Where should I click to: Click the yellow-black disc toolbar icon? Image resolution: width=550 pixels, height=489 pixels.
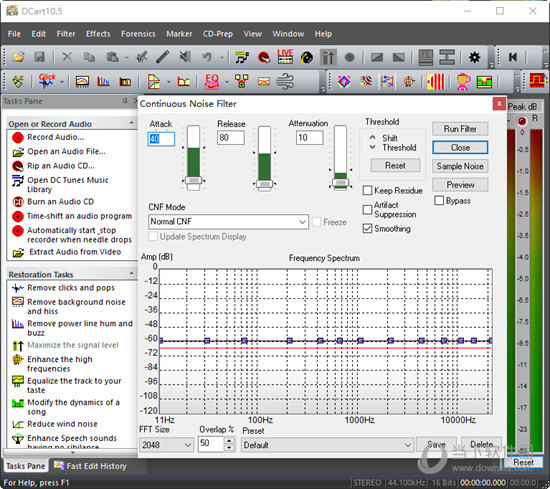pyautogui.click(x=307, y=57)
